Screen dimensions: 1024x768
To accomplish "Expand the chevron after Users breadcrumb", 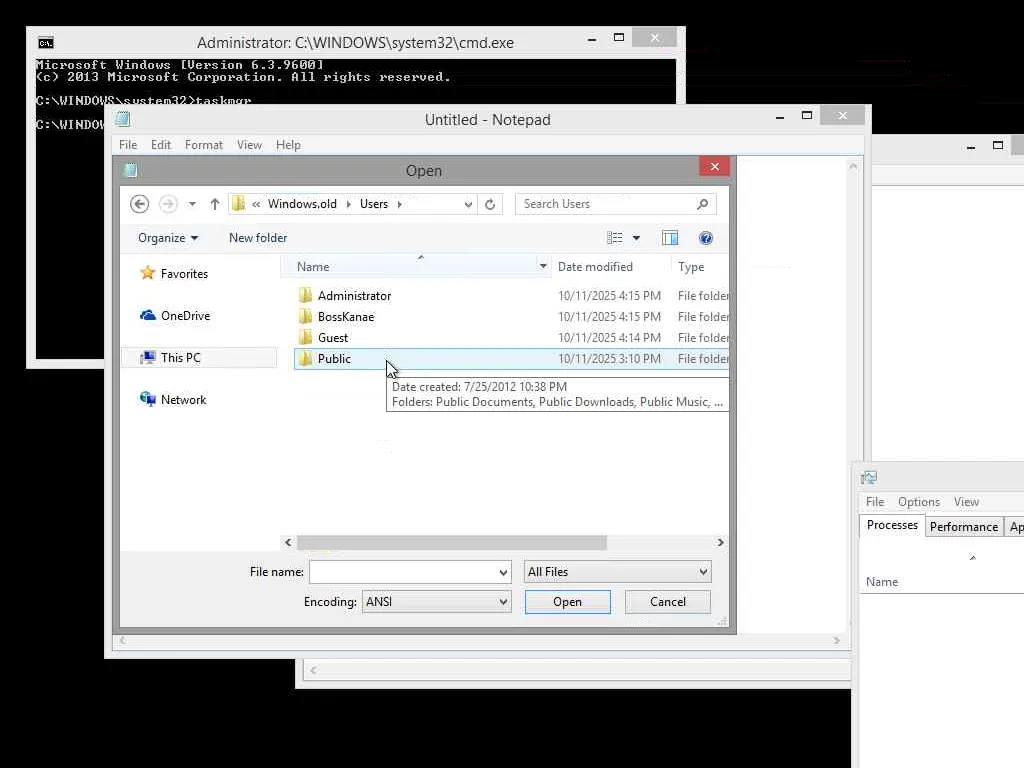I will 400,204.
